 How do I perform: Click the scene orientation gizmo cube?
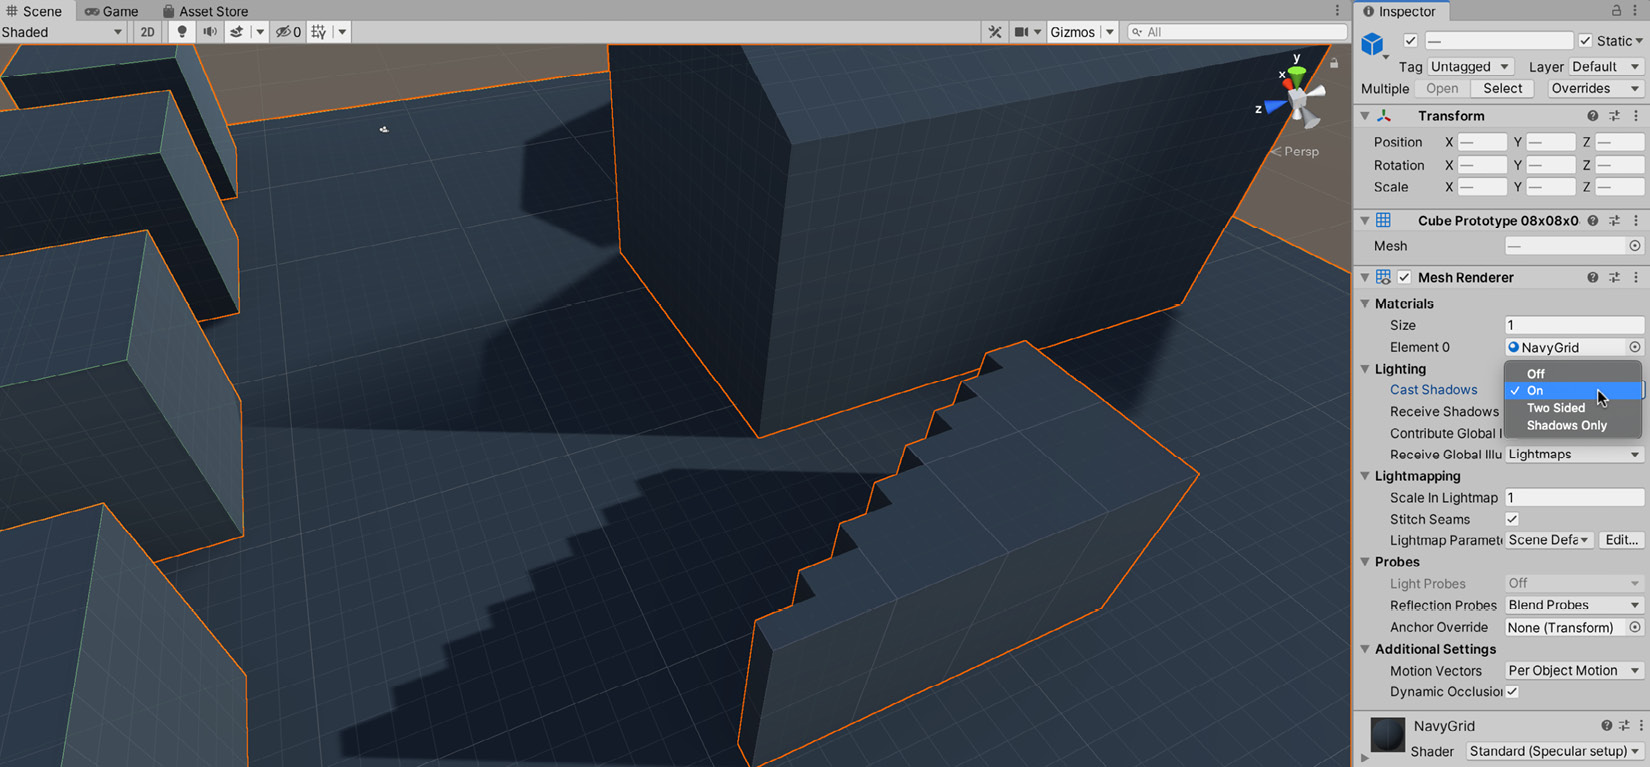coord(1299,99)
